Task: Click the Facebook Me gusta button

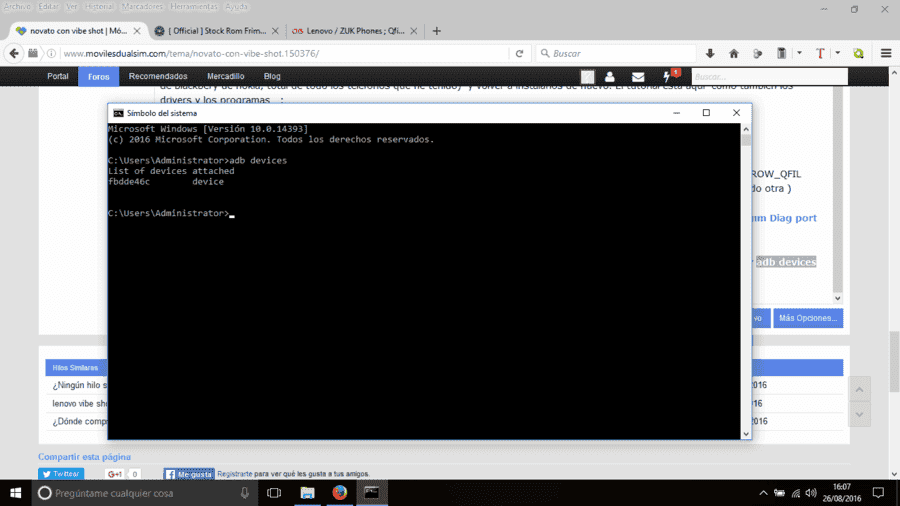Action: tap(189, 474)
